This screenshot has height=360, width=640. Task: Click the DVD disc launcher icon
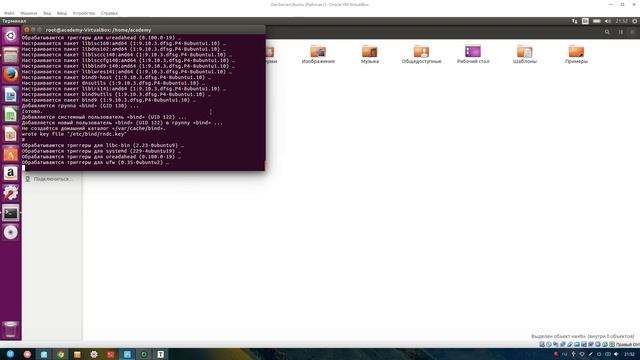(11, 232)
